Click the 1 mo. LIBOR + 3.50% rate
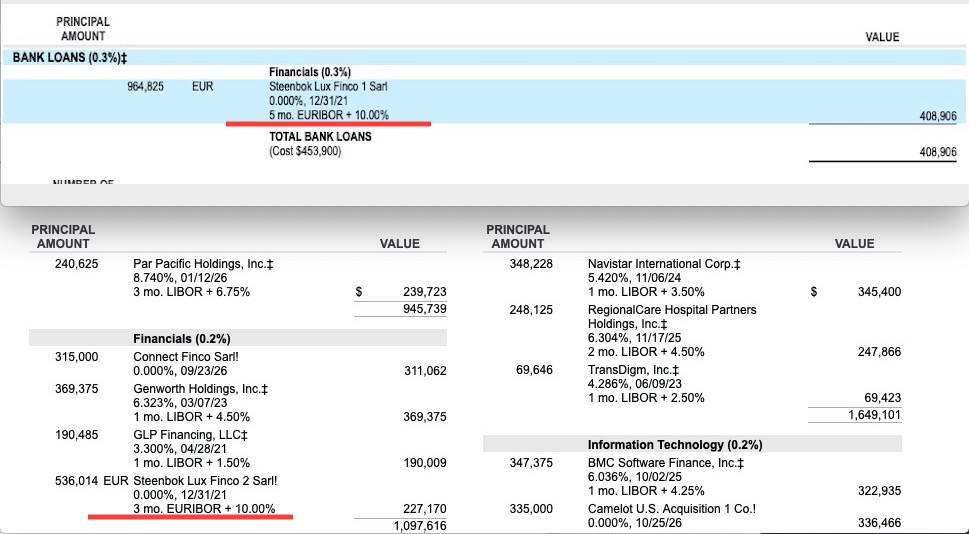 pos(646,292)
